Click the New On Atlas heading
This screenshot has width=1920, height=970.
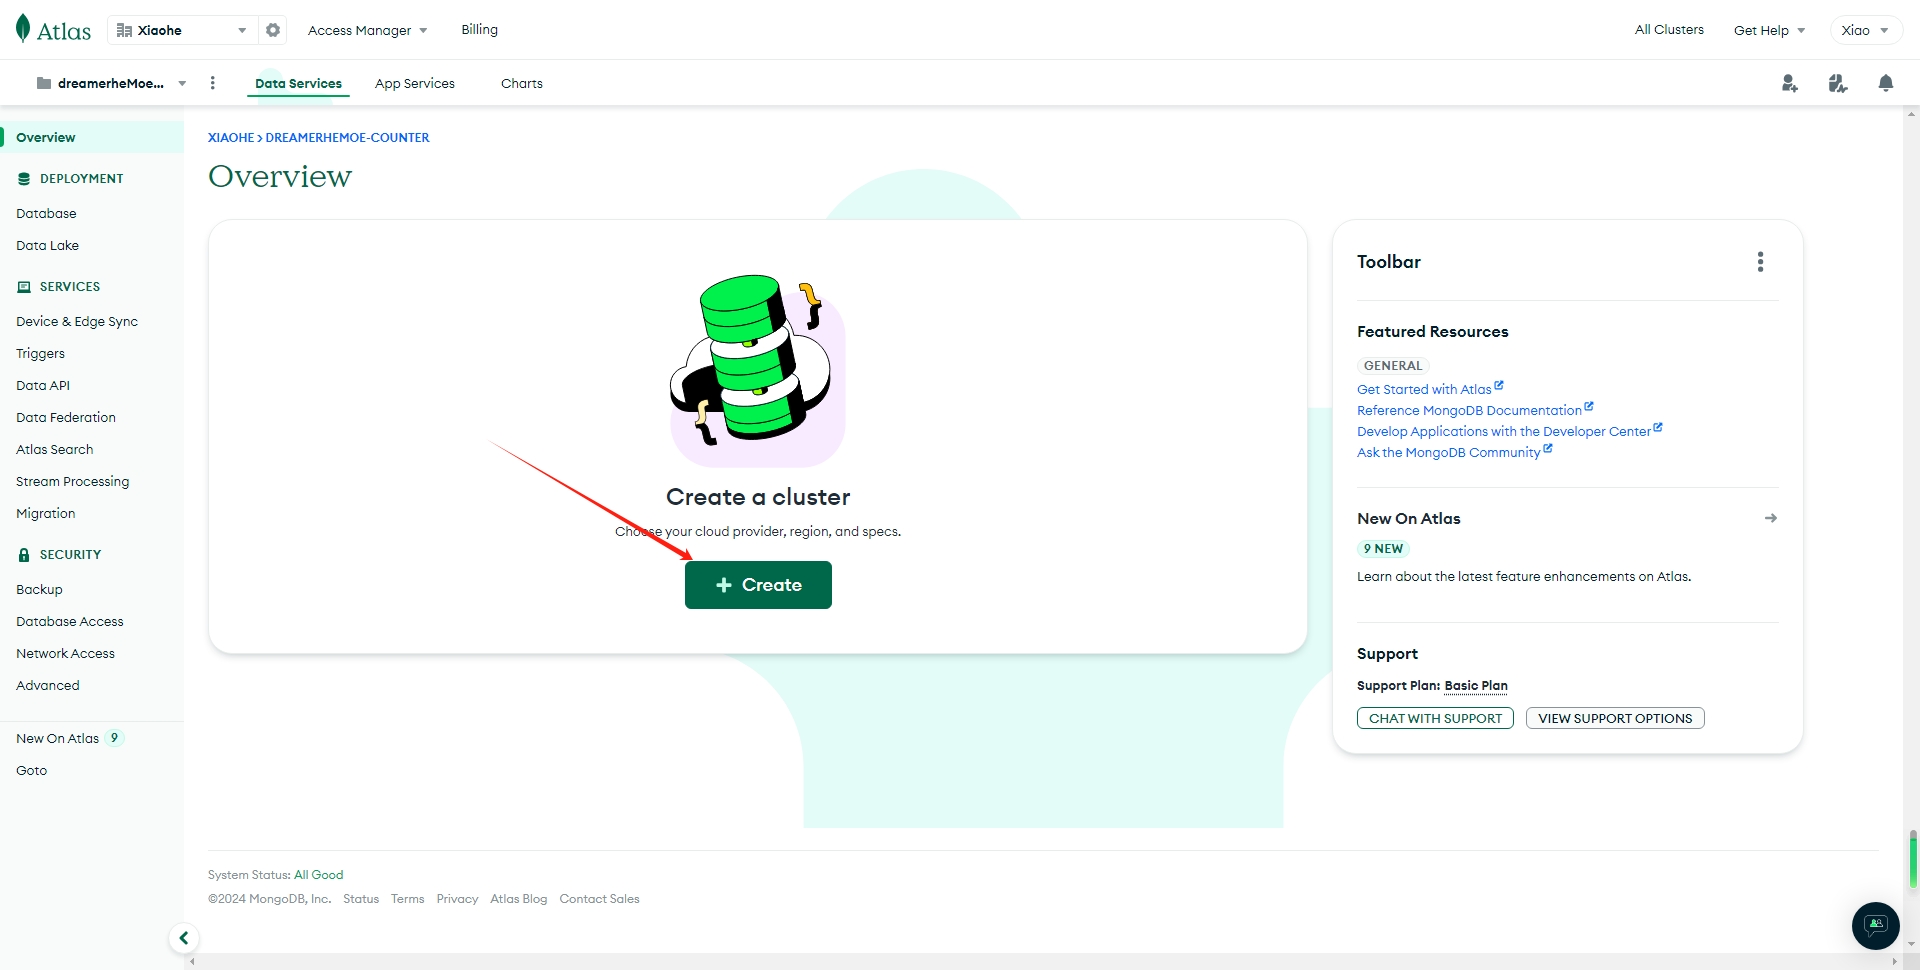pos(1408,518)
